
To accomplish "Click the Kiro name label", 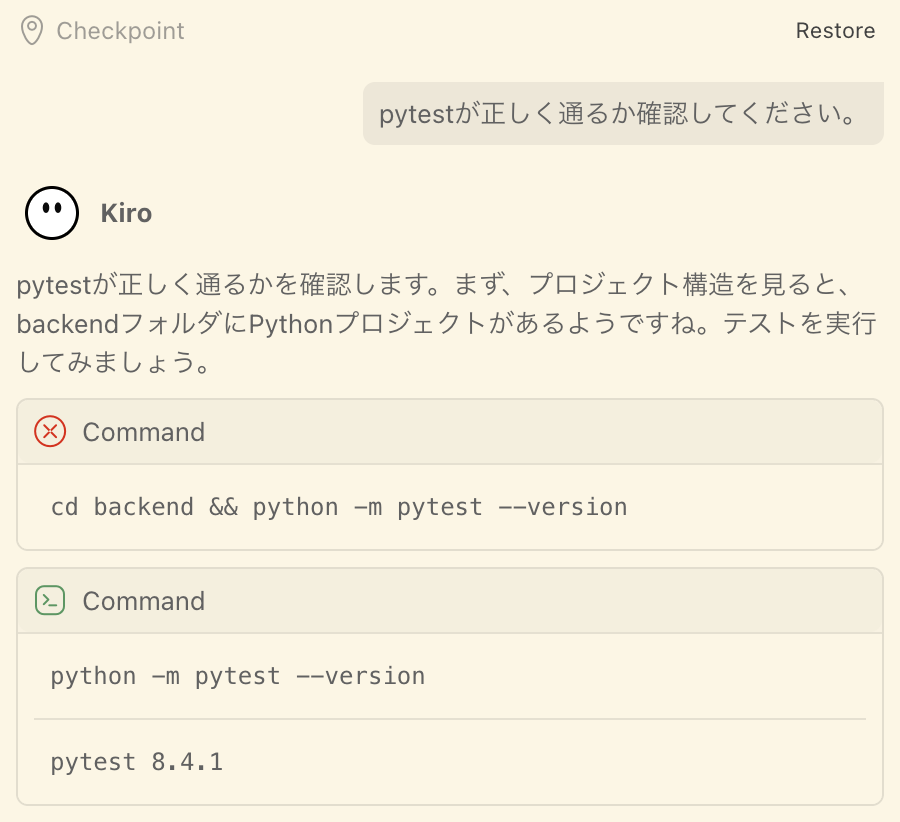I will [x=126, y=213].
